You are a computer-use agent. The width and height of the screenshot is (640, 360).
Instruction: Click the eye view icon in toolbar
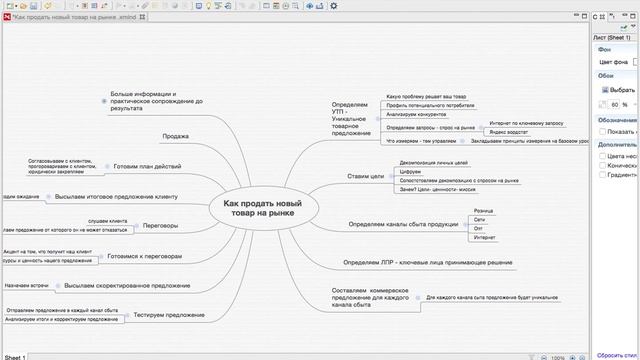click(x=310, y=6)
